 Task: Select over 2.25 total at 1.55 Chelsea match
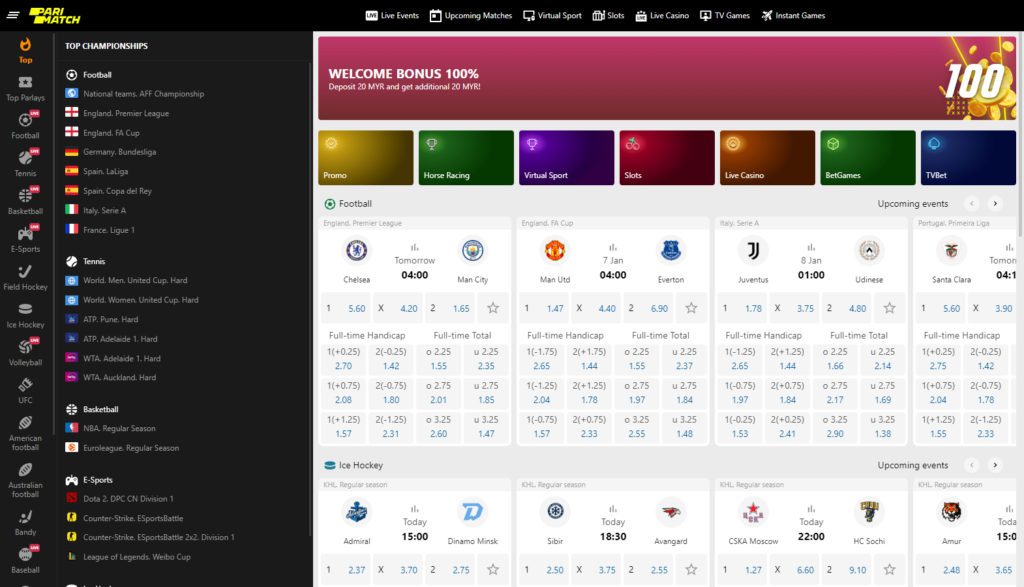click(x=439, y=358)
